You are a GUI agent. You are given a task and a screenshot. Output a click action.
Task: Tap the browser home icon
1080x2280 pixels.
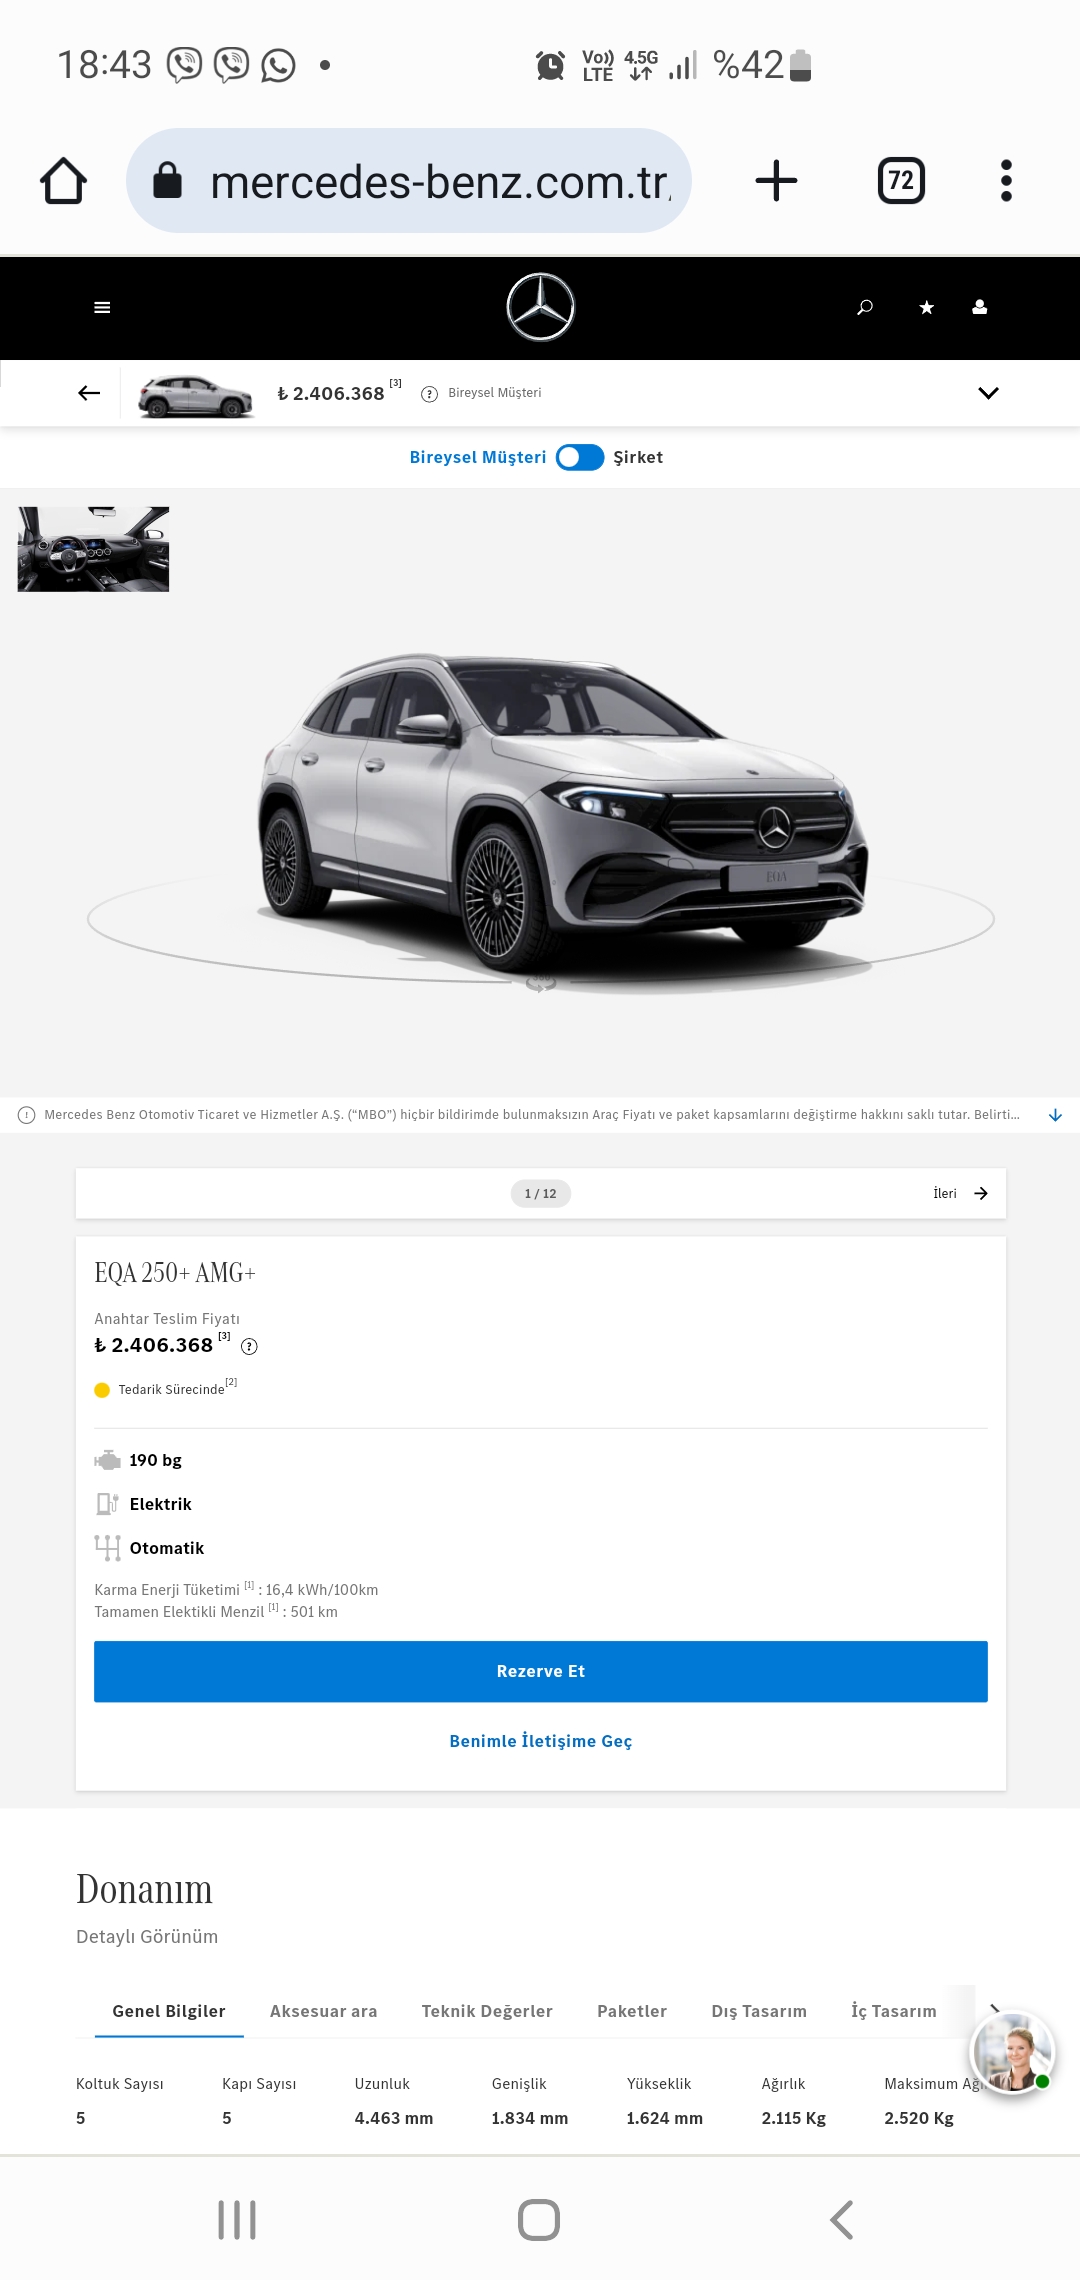click(63, 181)
